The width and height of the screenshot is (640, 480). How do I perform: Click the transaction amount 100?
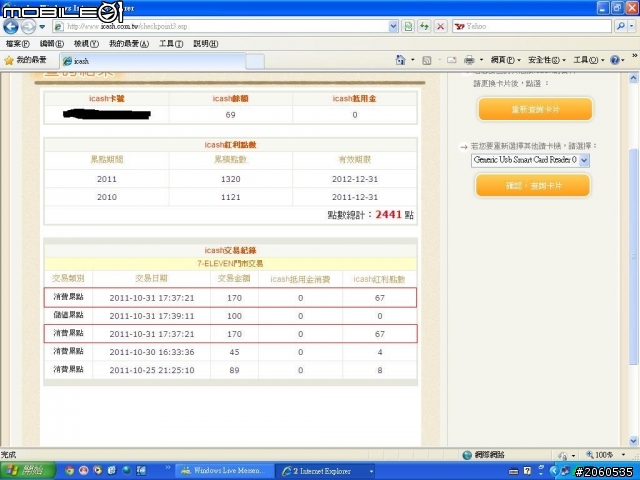point(234,316)
